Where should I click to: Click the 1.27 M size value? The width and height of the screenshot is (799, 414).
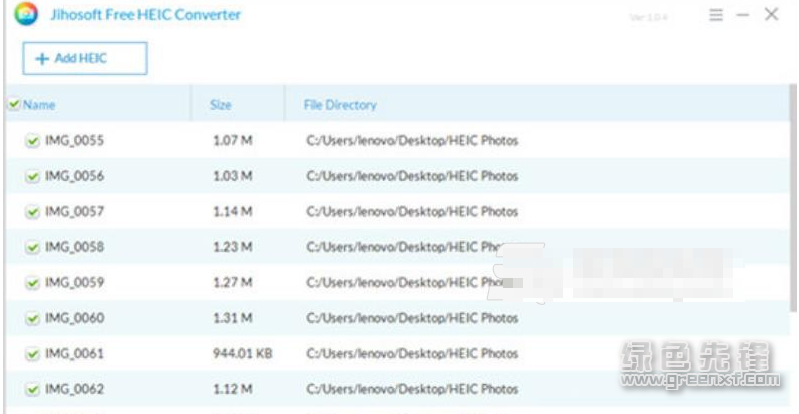232,282
